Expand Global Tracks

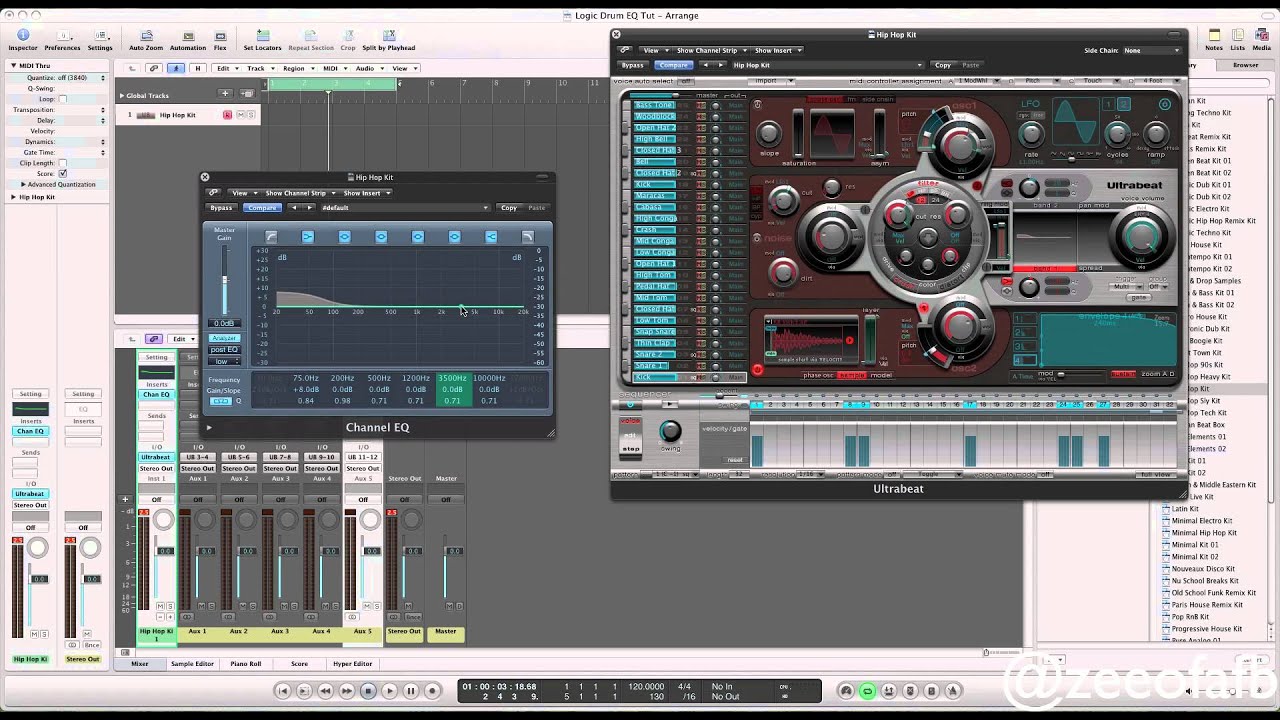point(122,96)
